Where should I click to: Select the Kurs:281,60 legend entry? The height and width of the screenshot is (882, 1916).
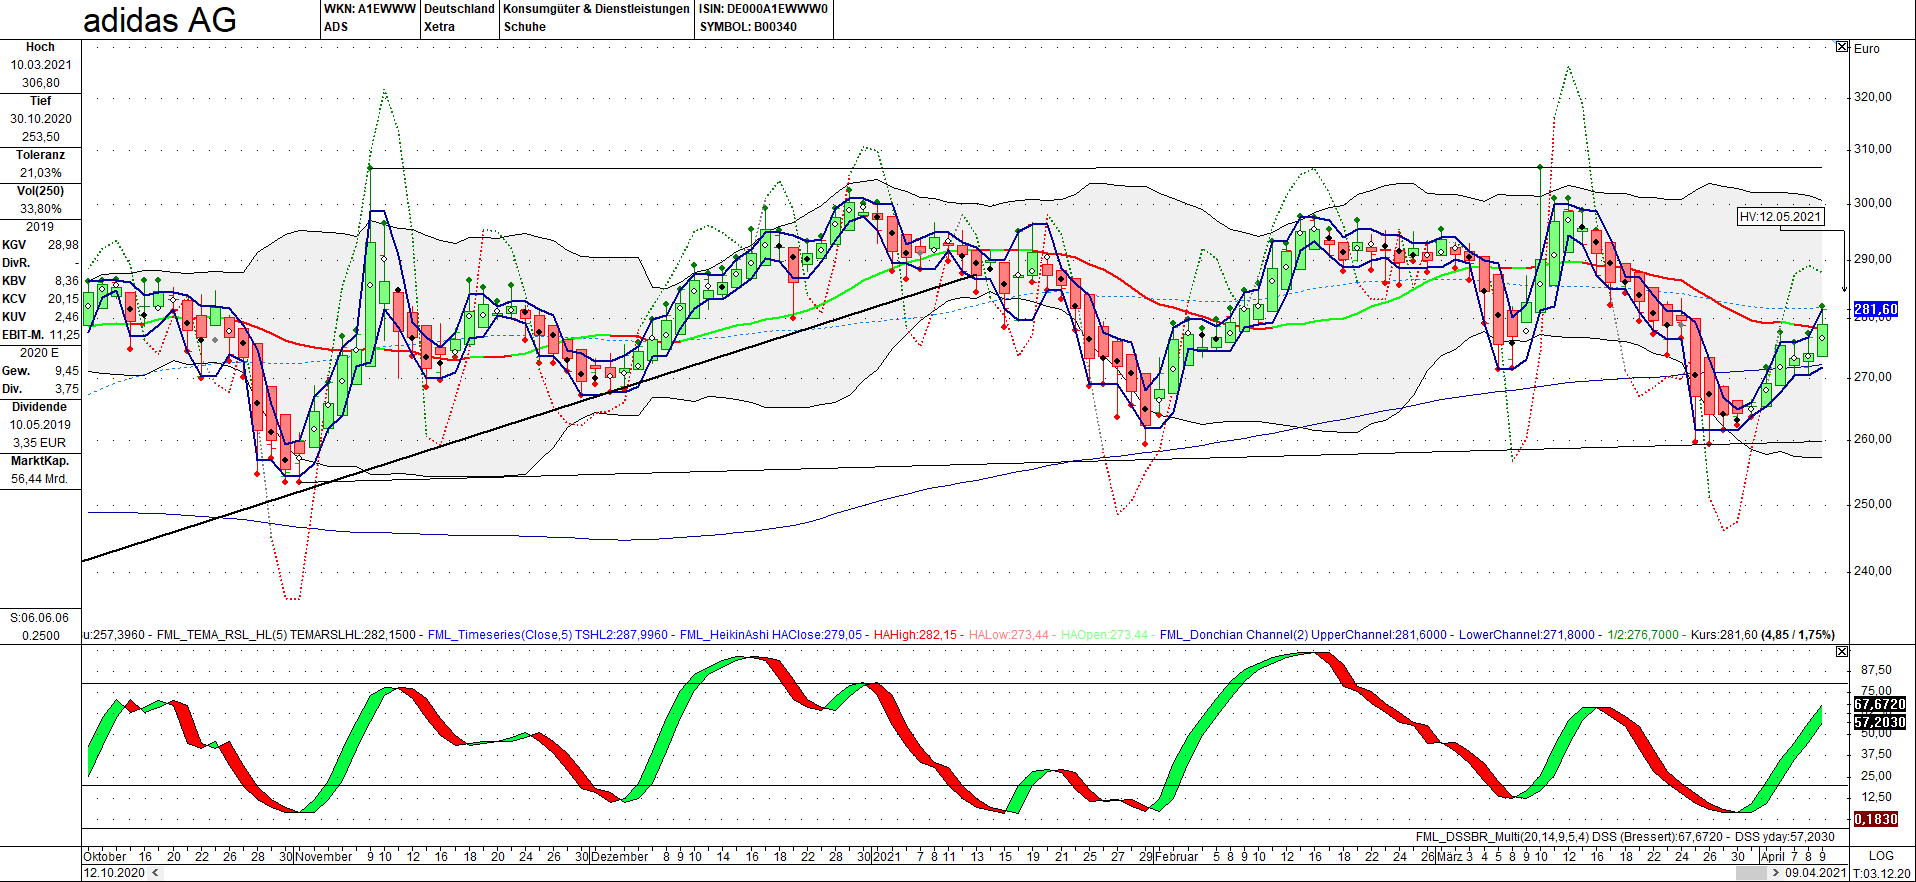click(x=1724, y=635)
